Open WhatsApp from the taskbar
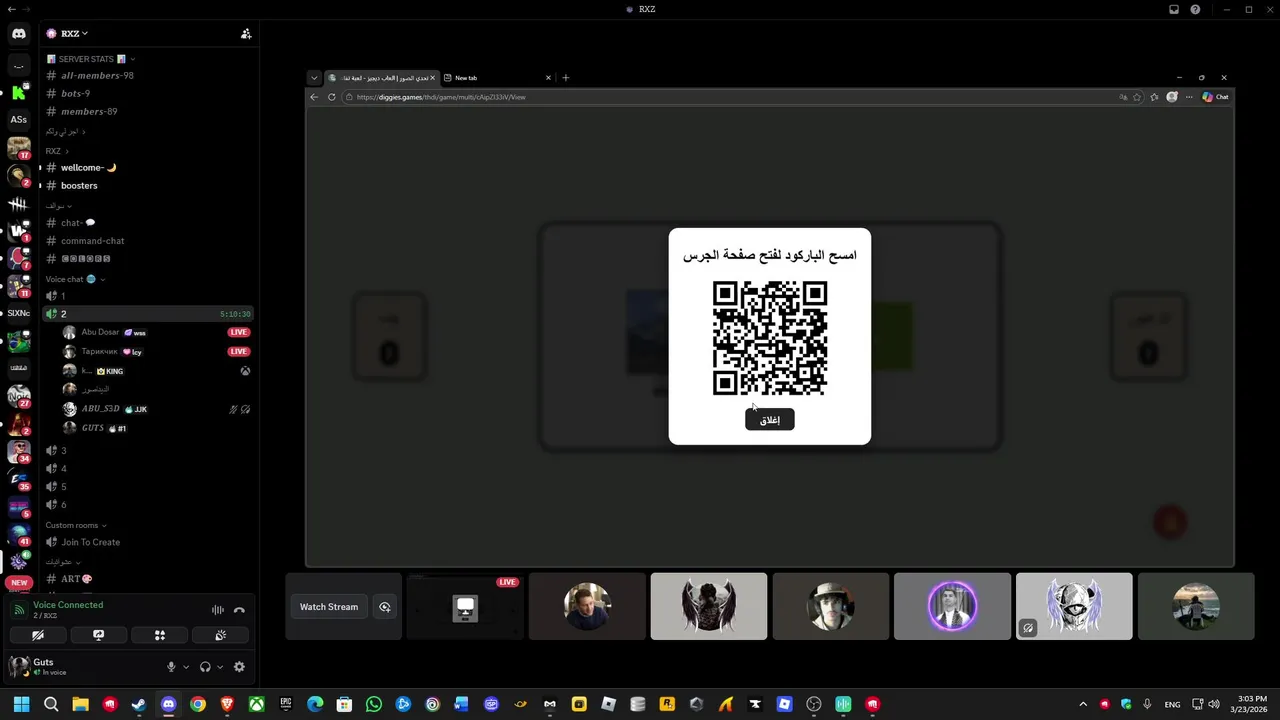Viewport: 1280px width, 720px height. (x=374, y=704)
